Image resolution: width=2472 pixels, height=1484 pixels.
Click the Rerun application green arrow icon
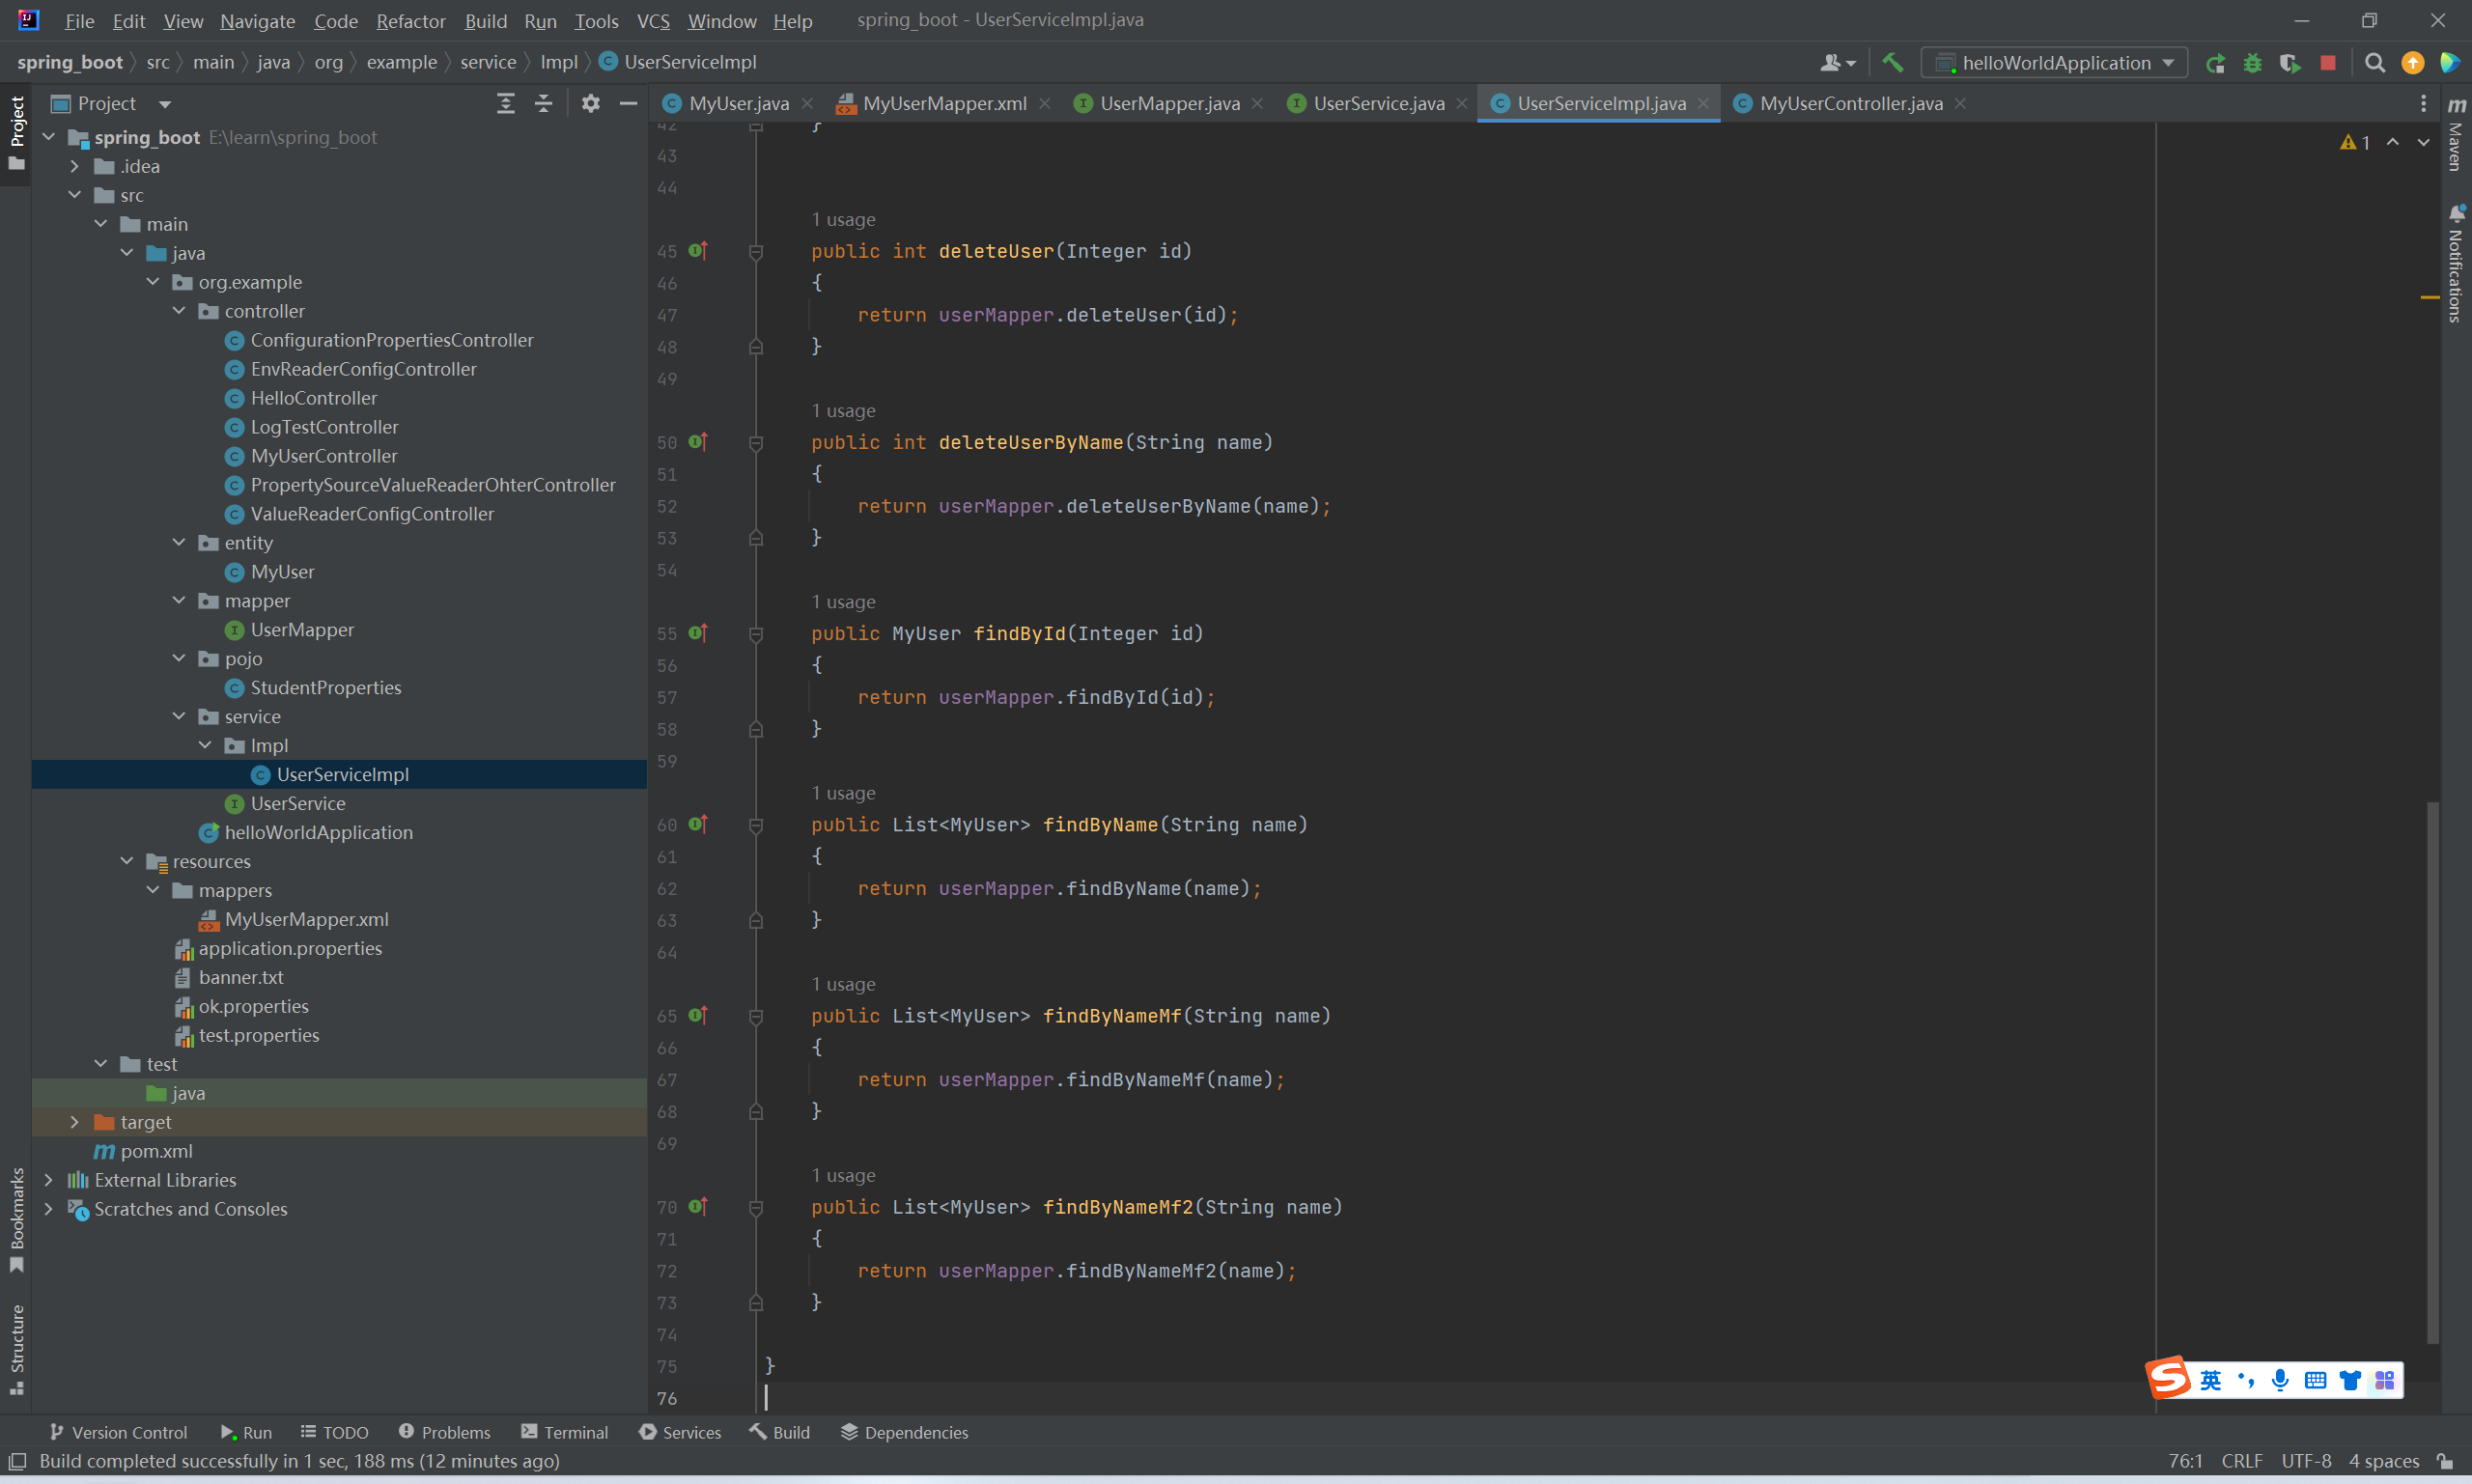(2215, 63)
